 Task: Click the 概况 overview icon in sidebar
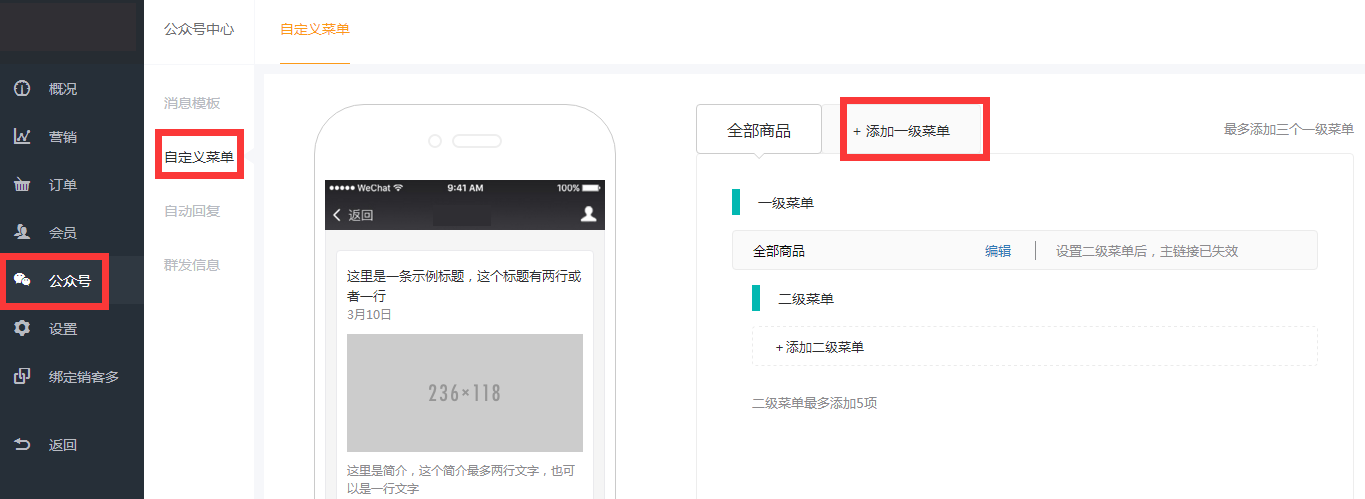pos(22,89)
